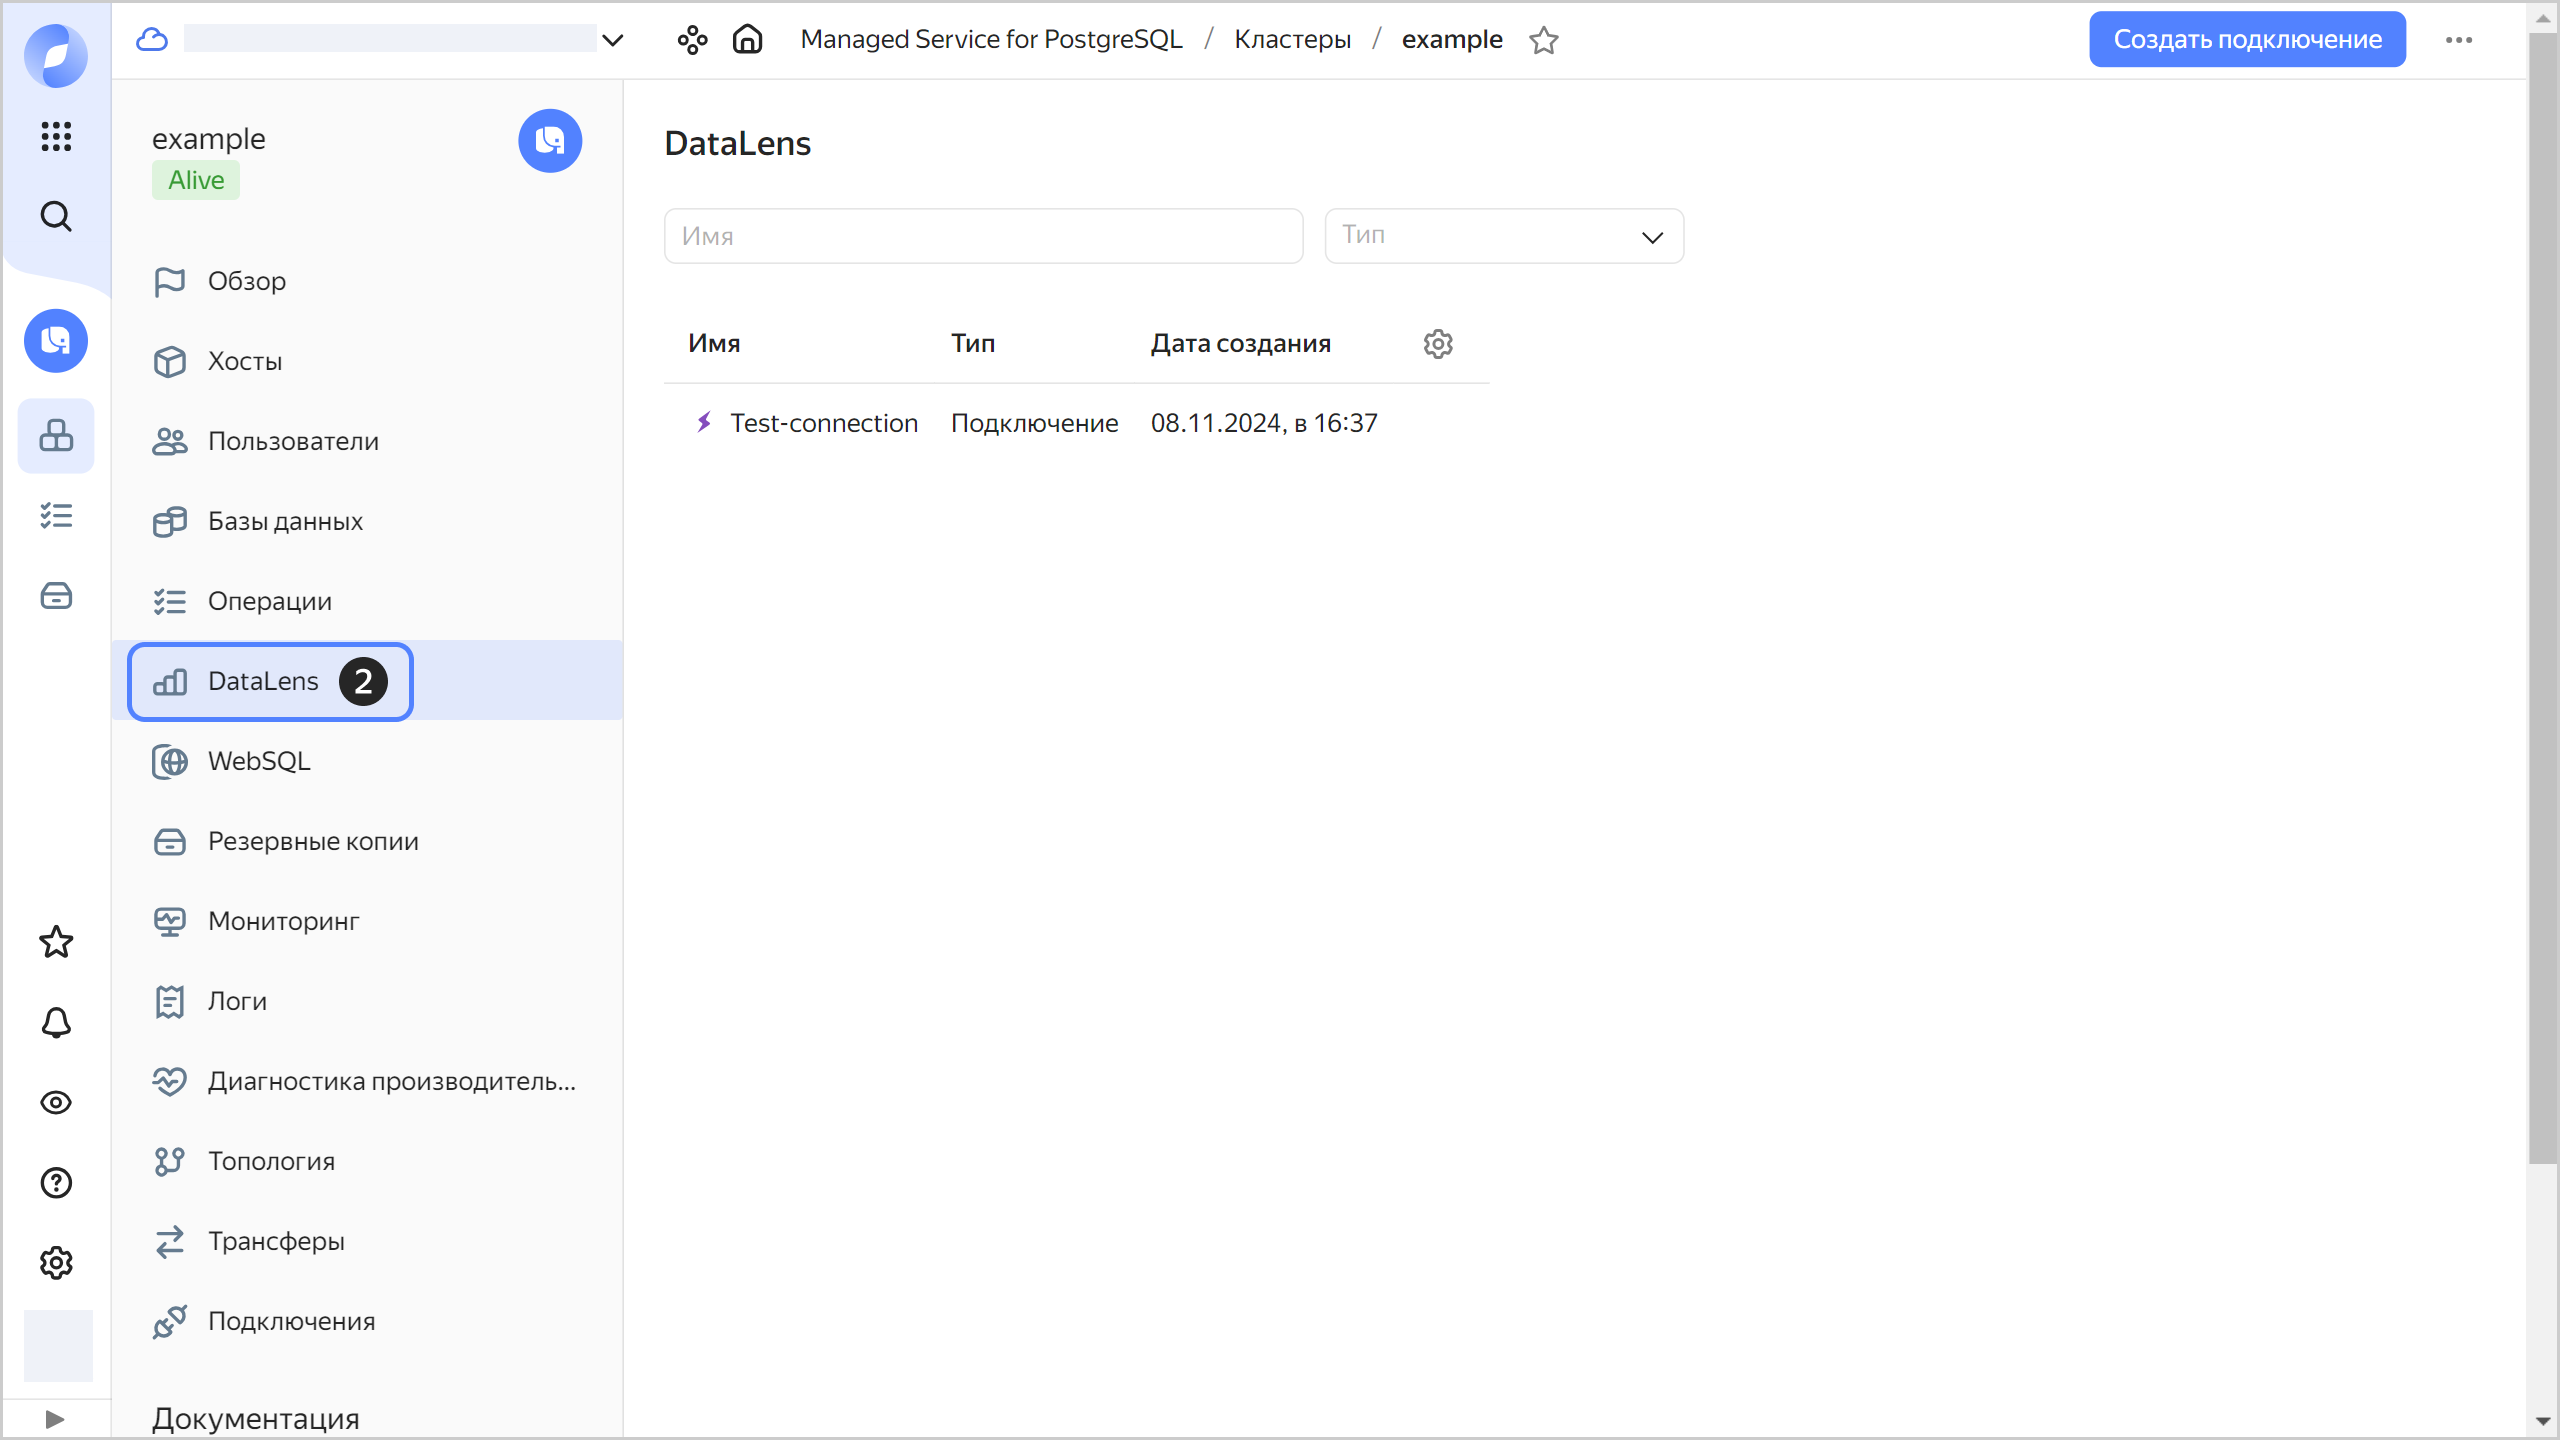
Task: Open settings gear in left rail
Action: tap(56, 1262)
